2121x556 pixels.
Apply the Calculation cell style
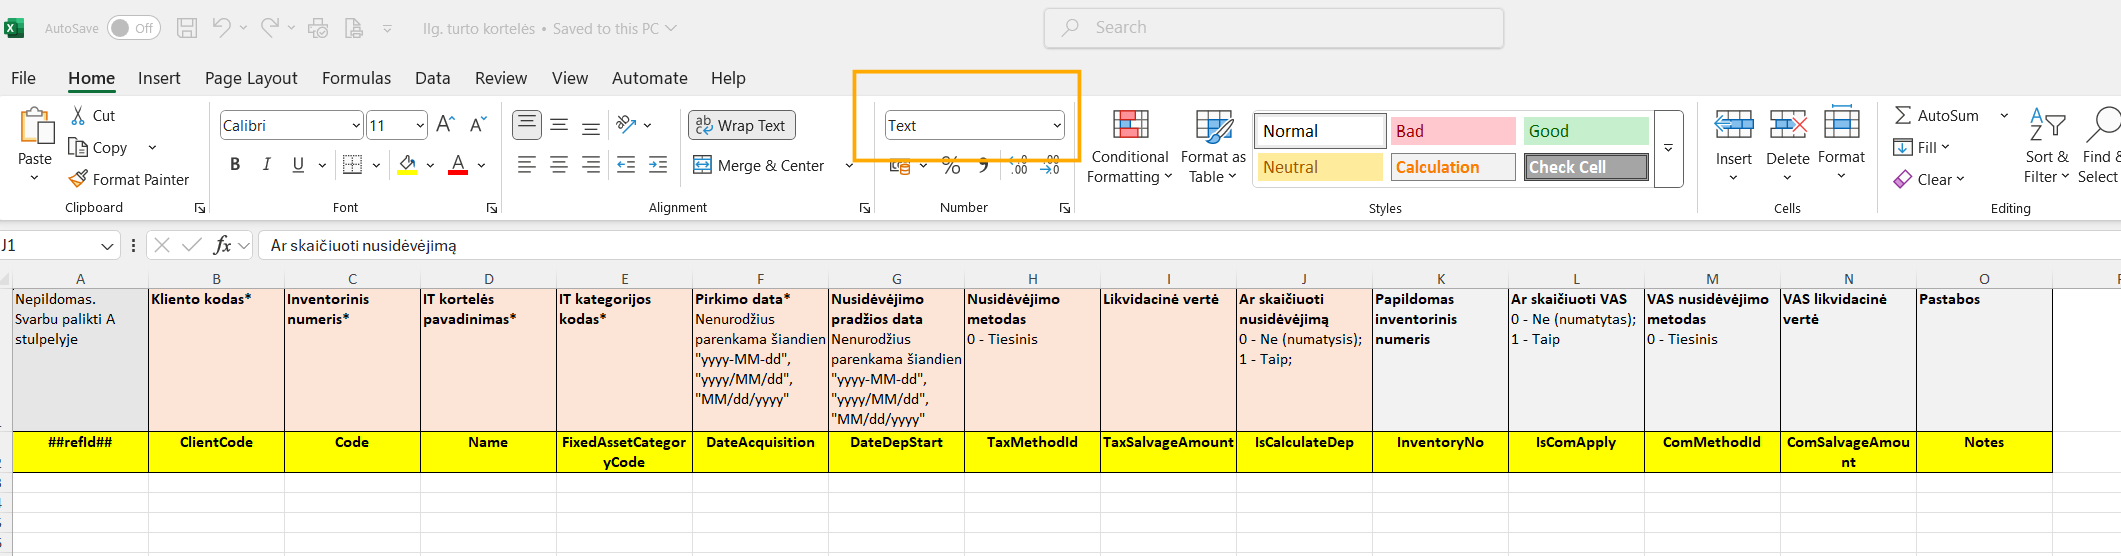tap(1452, 167)
